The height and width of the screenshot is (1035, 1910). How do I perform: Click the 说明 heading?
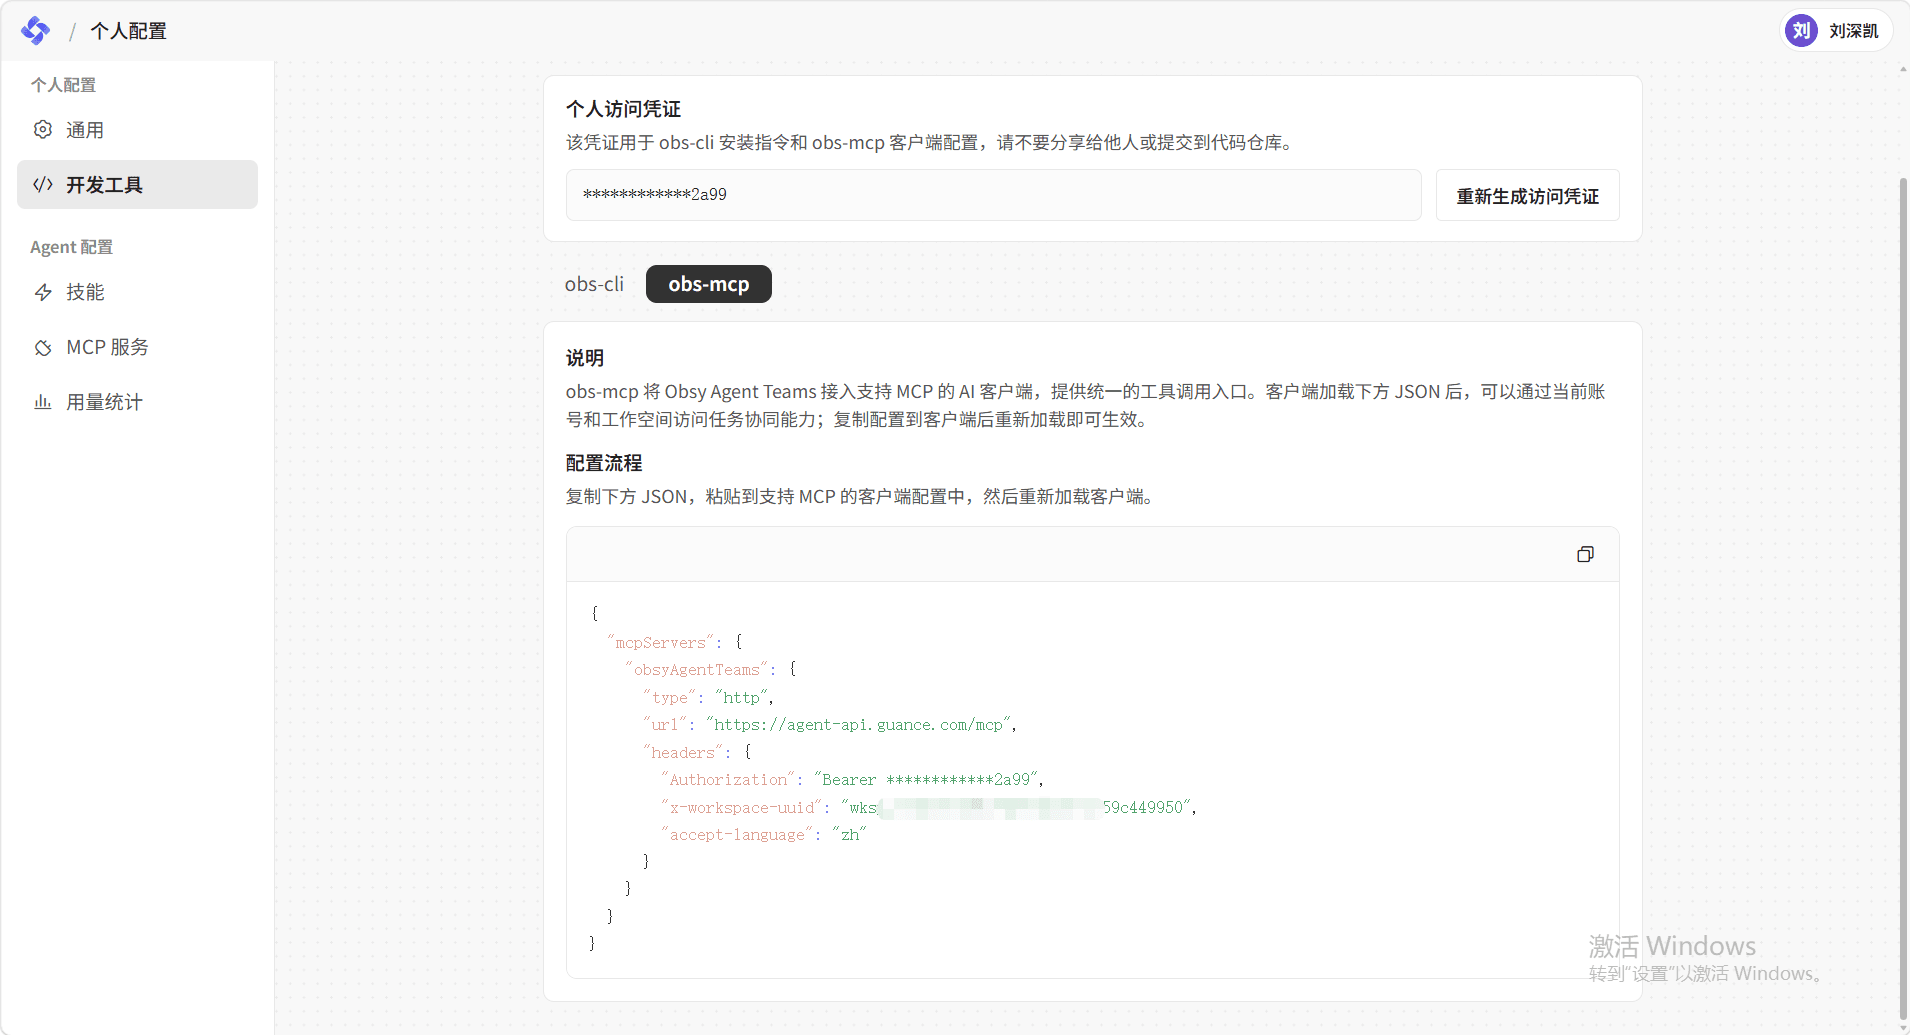point(584,358)
